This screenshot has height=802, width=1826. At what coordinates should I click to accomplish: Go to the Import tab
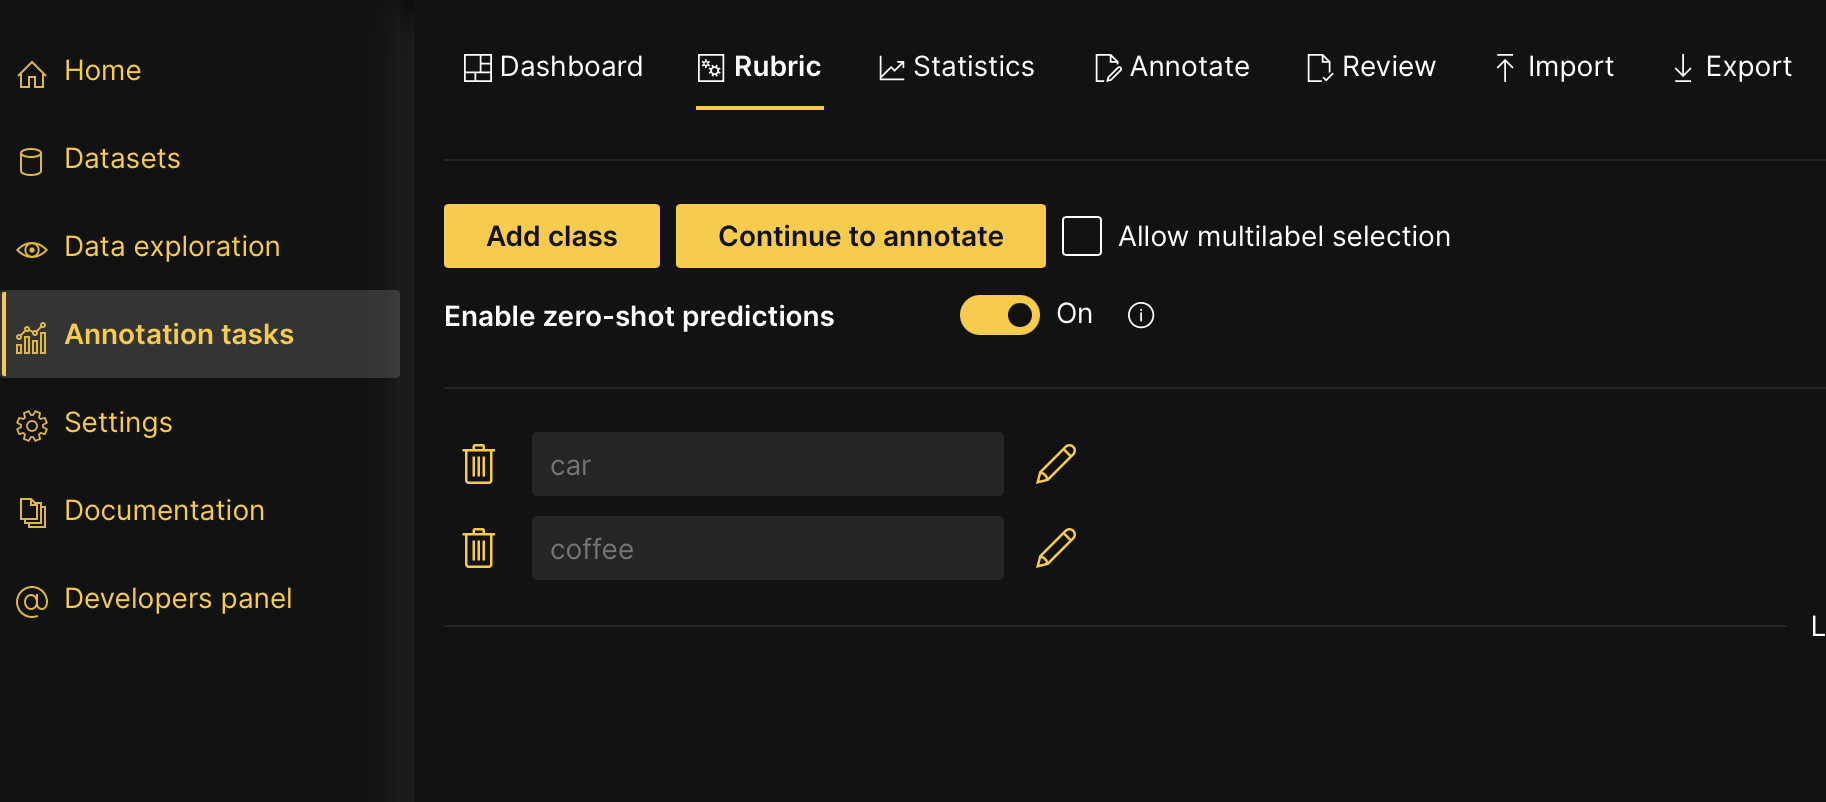click(x=1554, y=67)
